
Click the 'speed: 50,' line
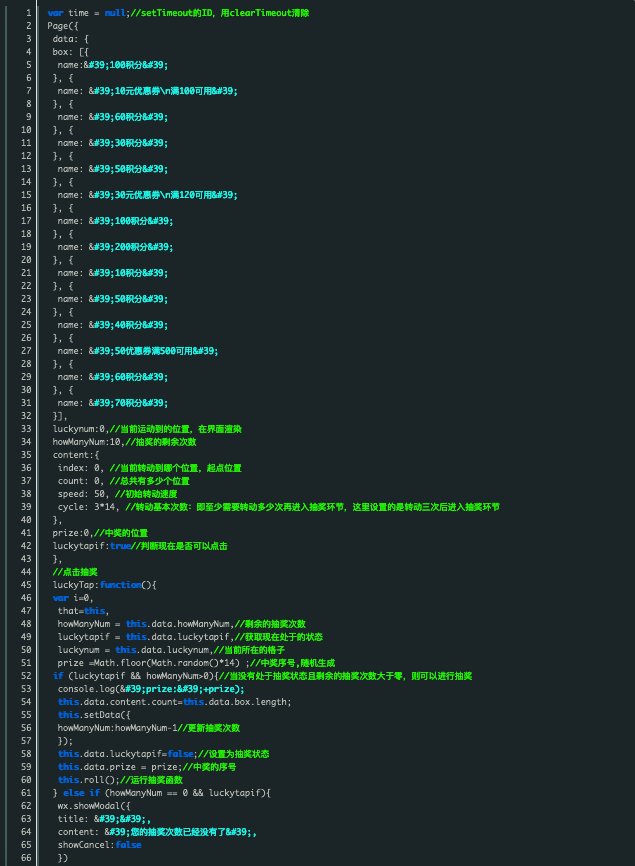pos(118,494)
